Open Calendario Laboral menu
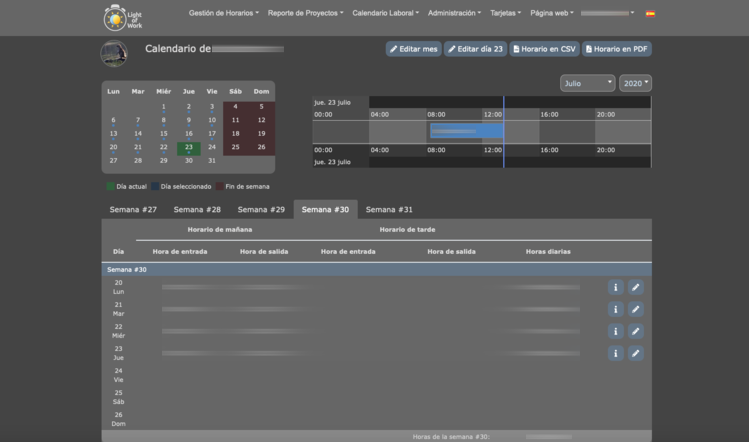 tap(385, 13)
